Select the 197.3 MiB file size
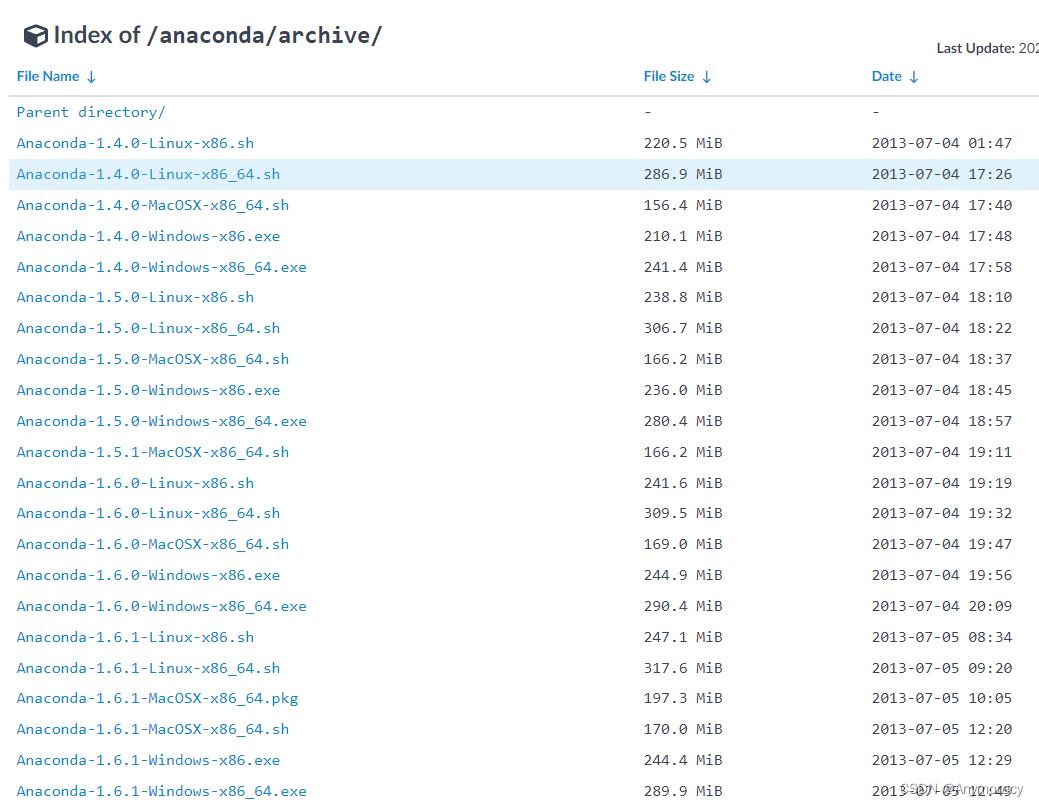The width and height of the screenshot is (1039, 806). tap(683, 698)
